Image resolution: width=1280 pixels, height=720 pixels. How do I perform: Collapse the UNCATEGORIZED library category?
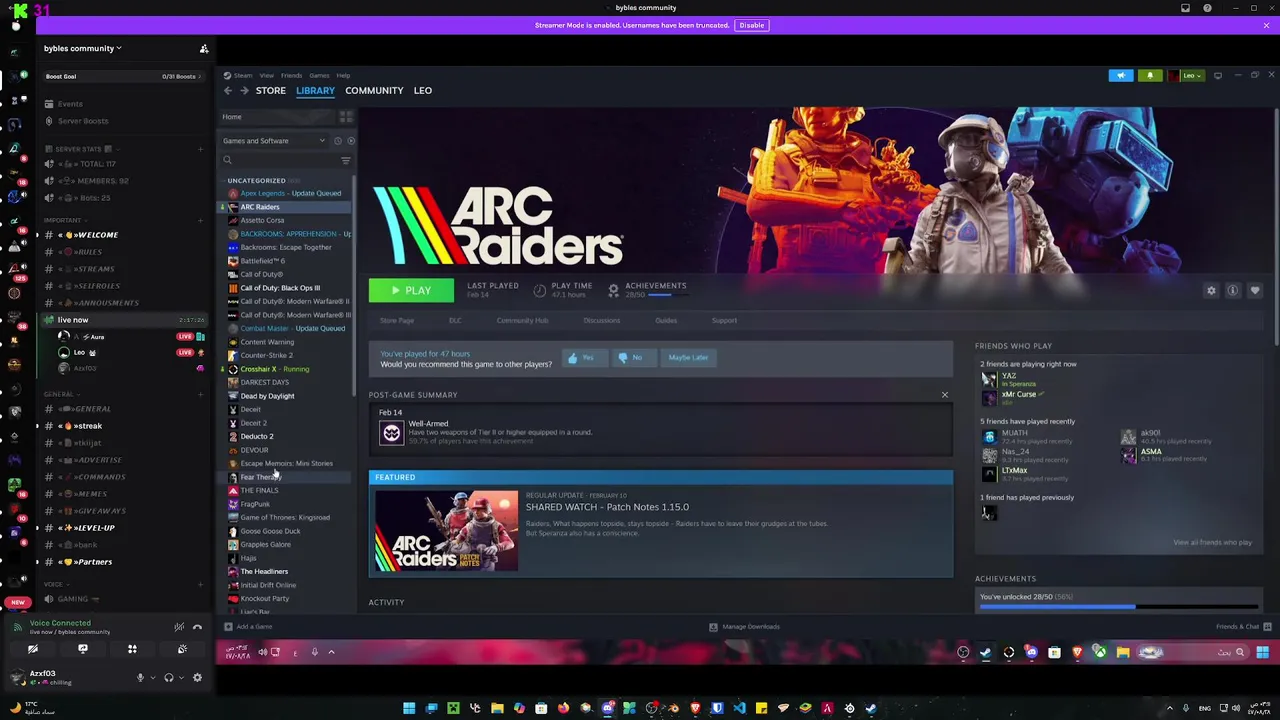(x=256, y=181)
